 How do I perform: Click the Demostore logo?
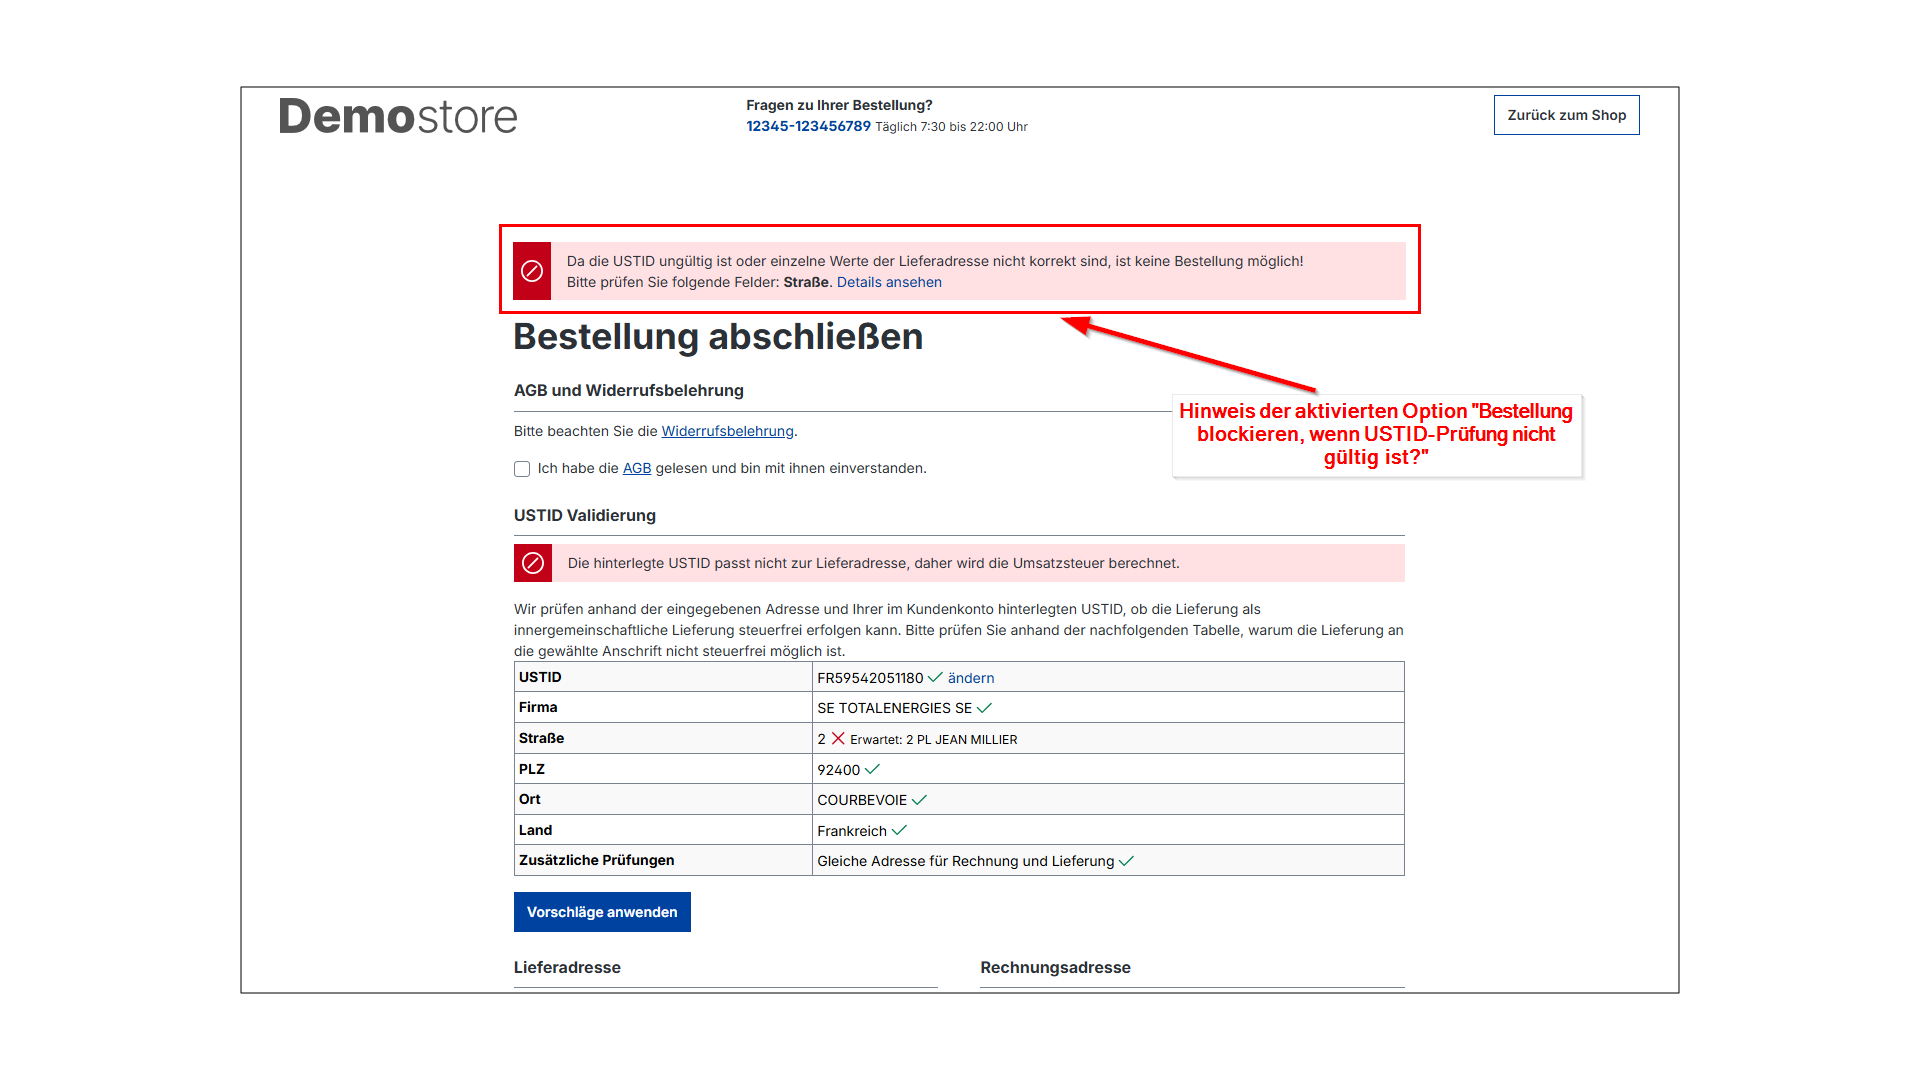point(398,116)
